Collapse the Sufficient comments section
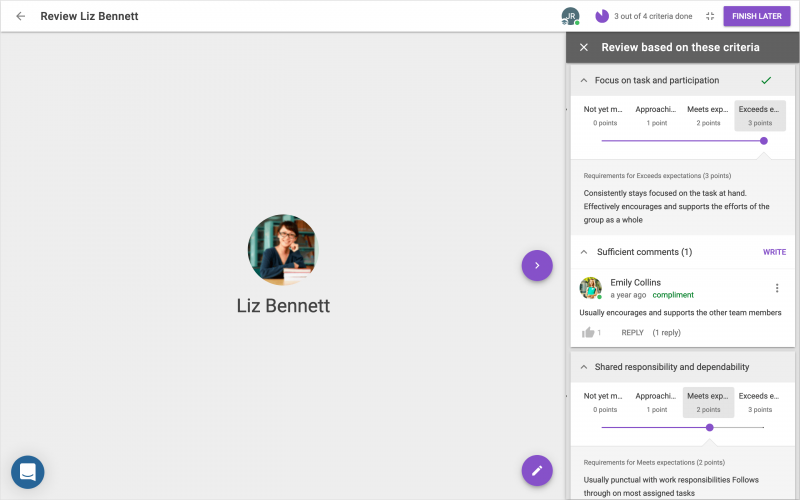The height and width of the screenshot is (500, 800). coord(584,252)
